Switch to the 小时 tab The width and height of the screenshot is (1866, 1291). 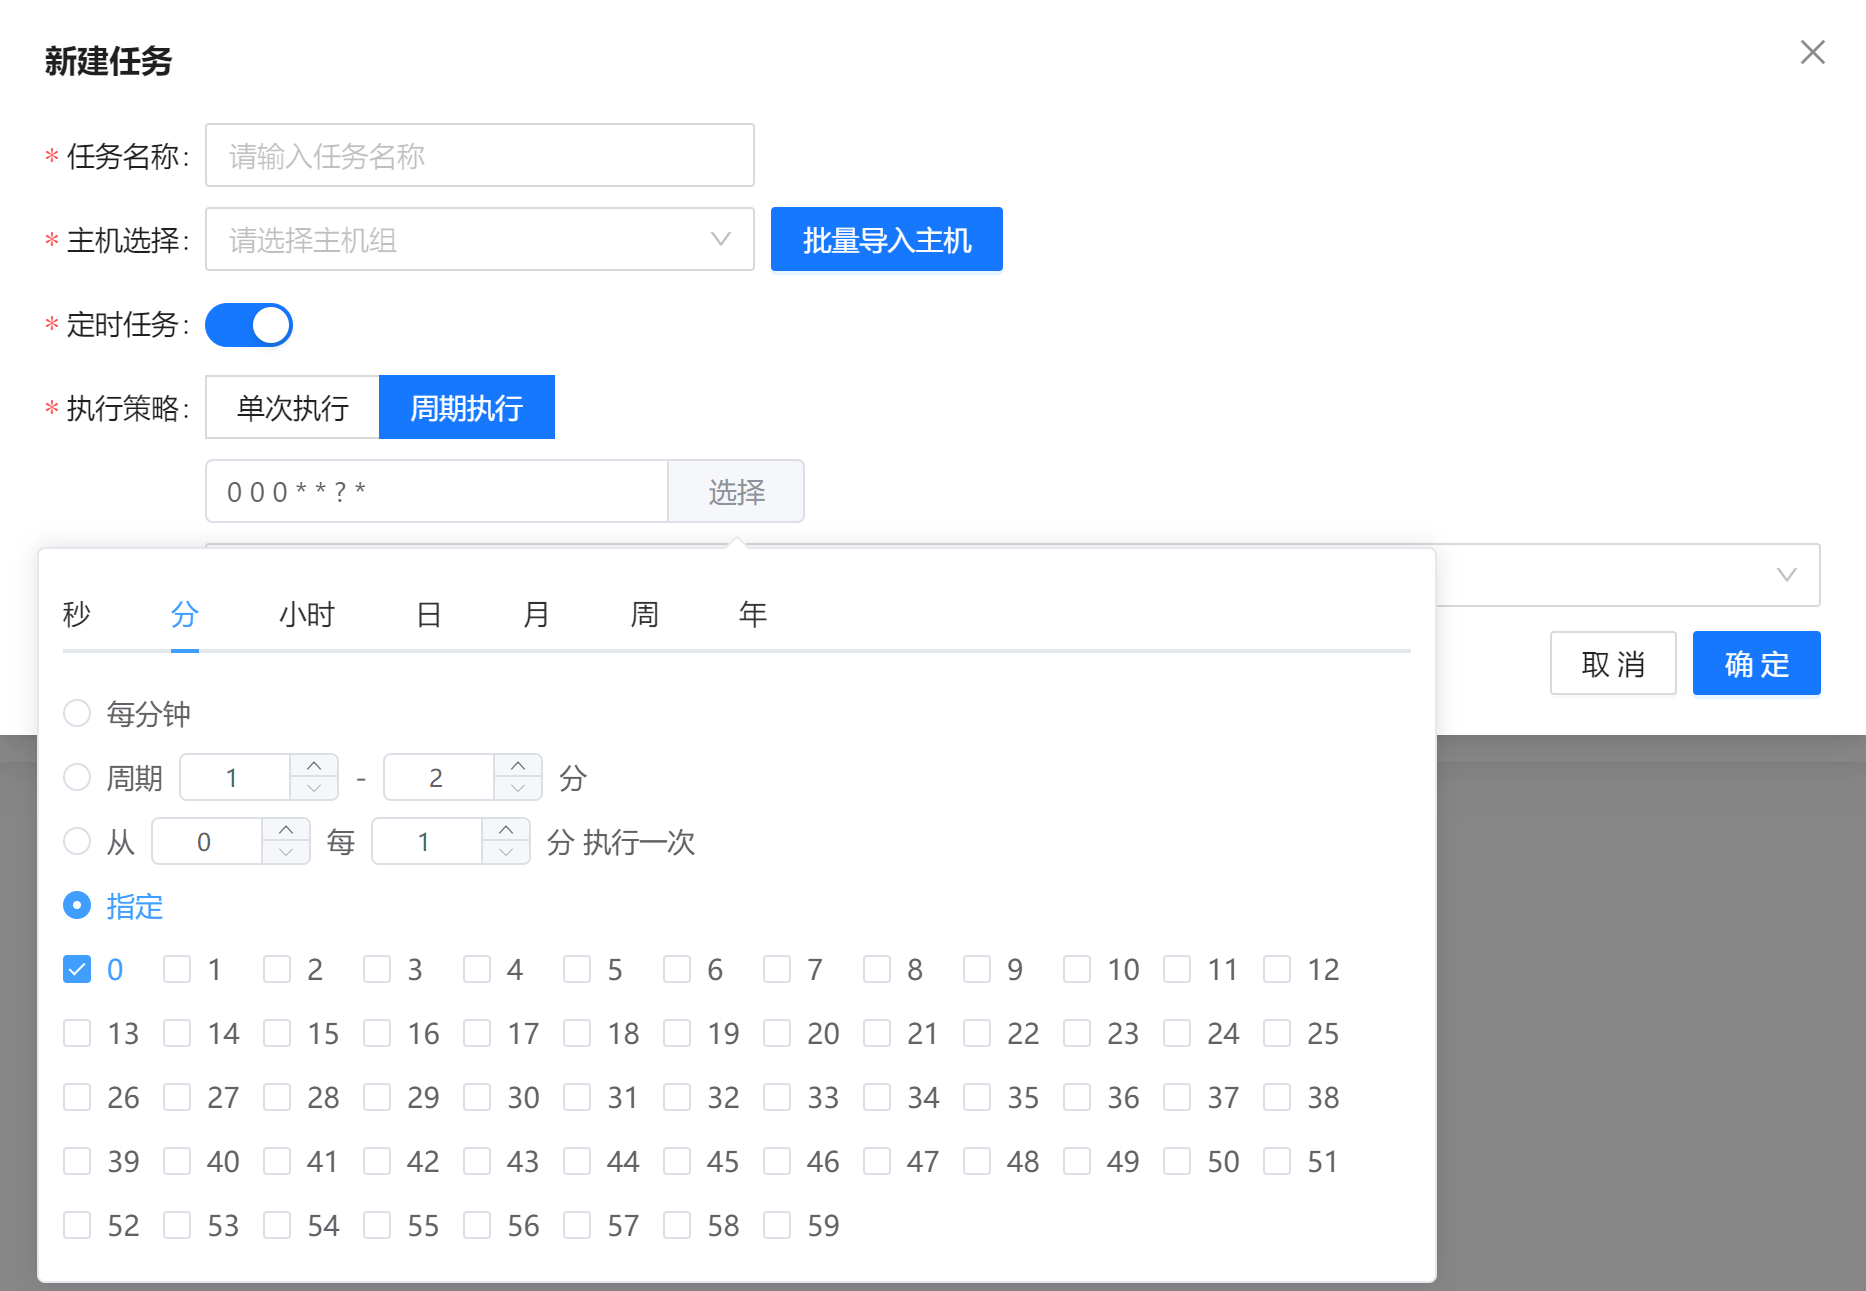306,614
